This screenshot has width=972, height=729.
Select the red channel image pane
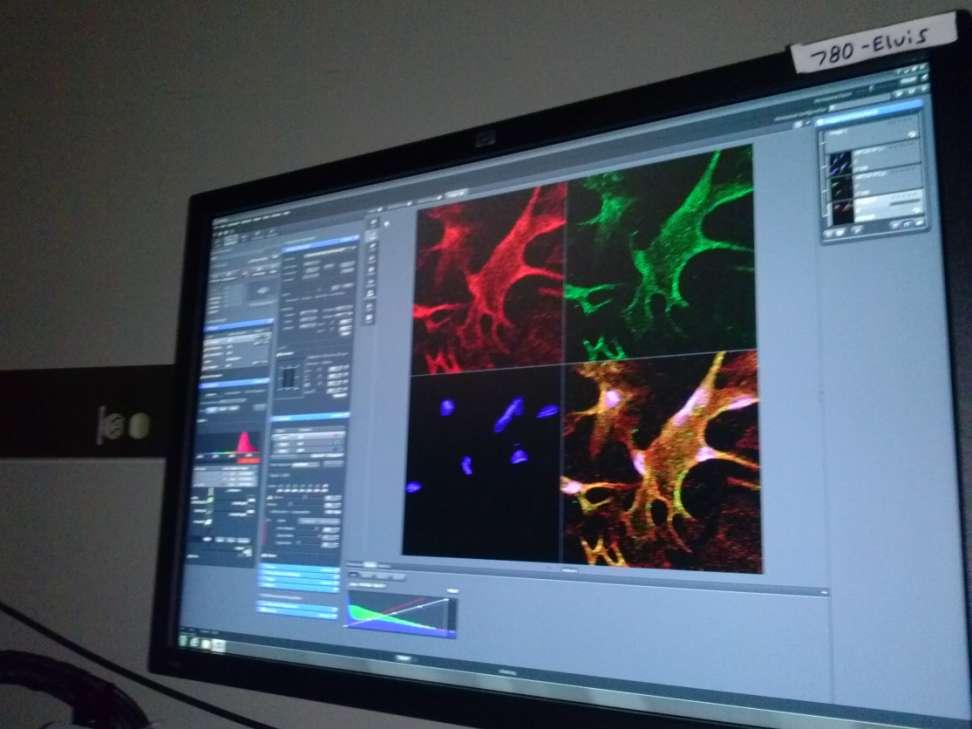pos(490,279)
